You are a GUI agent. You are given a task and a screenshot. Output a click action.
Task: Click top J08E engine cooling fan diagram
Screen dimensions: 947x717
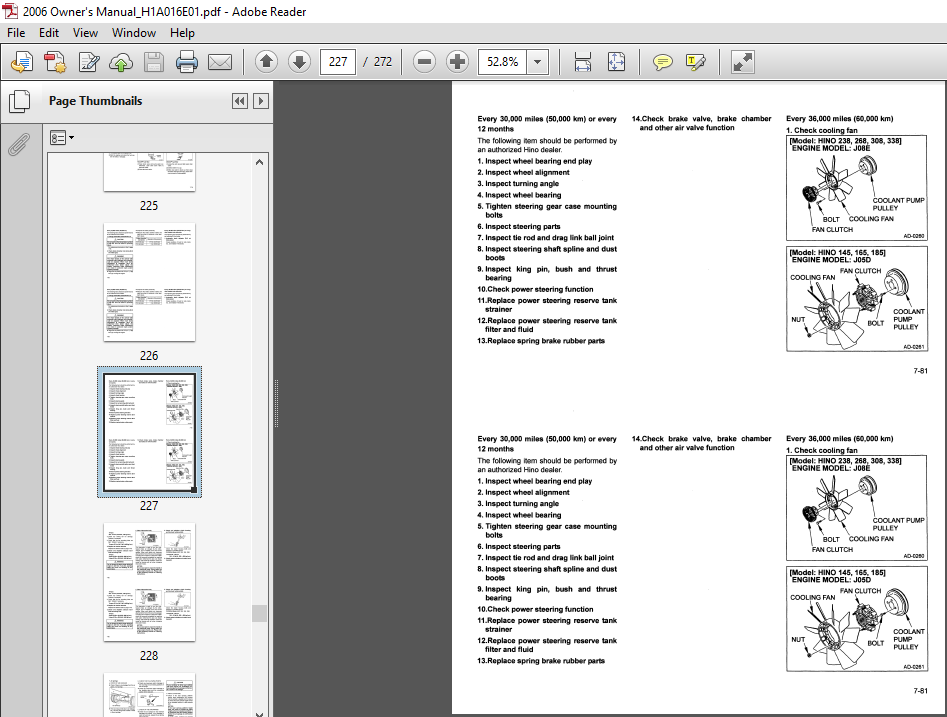coord(856,188)
